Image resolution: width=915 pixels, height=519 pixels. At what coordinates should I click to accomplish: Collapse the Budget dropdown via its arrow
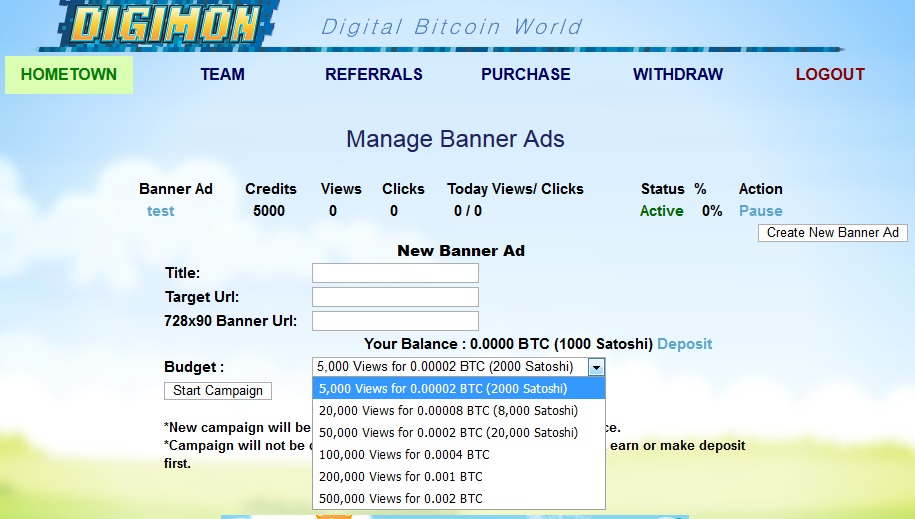point(596,367)
